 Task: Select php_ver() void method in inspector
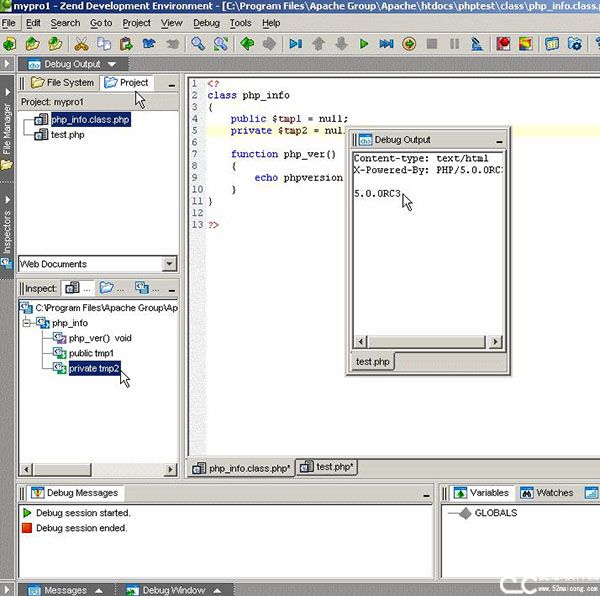coord(99,338)
